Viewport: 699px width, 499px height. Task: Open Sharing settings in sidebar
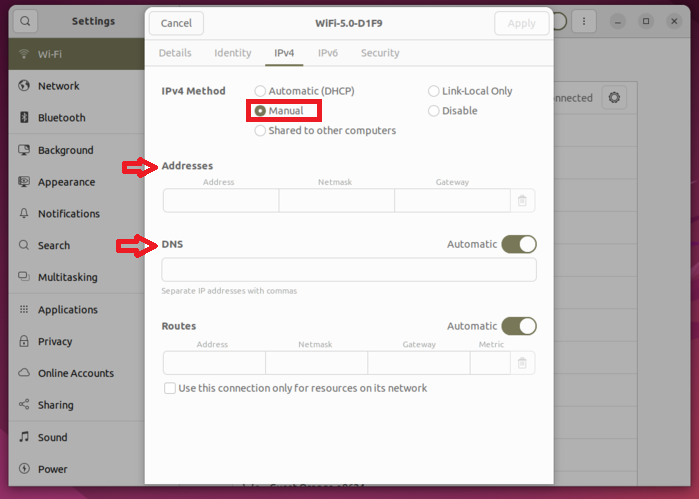point(76,405)
